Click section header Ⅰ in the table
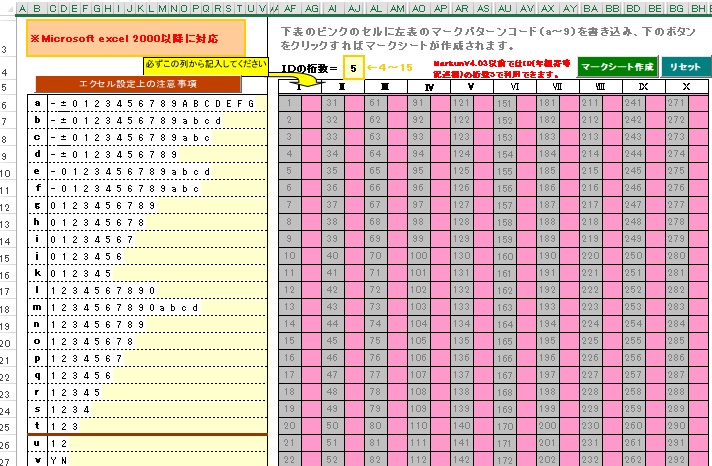The width and height of the screenshot is (712, 466). tap(300, 86)
